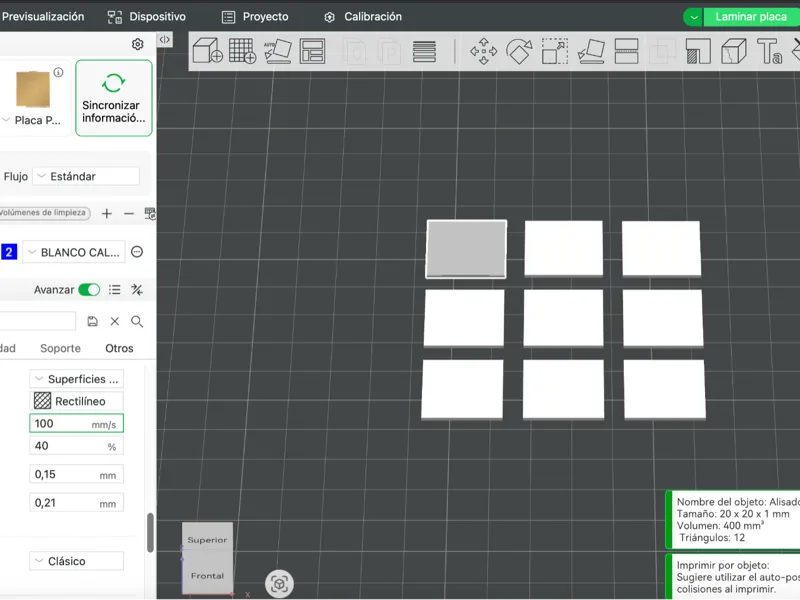The height and width of the screenshot is (600, 800).
Task: Click the plate thumbnail image
Action: pyautogui.click(x=33, y=89)
